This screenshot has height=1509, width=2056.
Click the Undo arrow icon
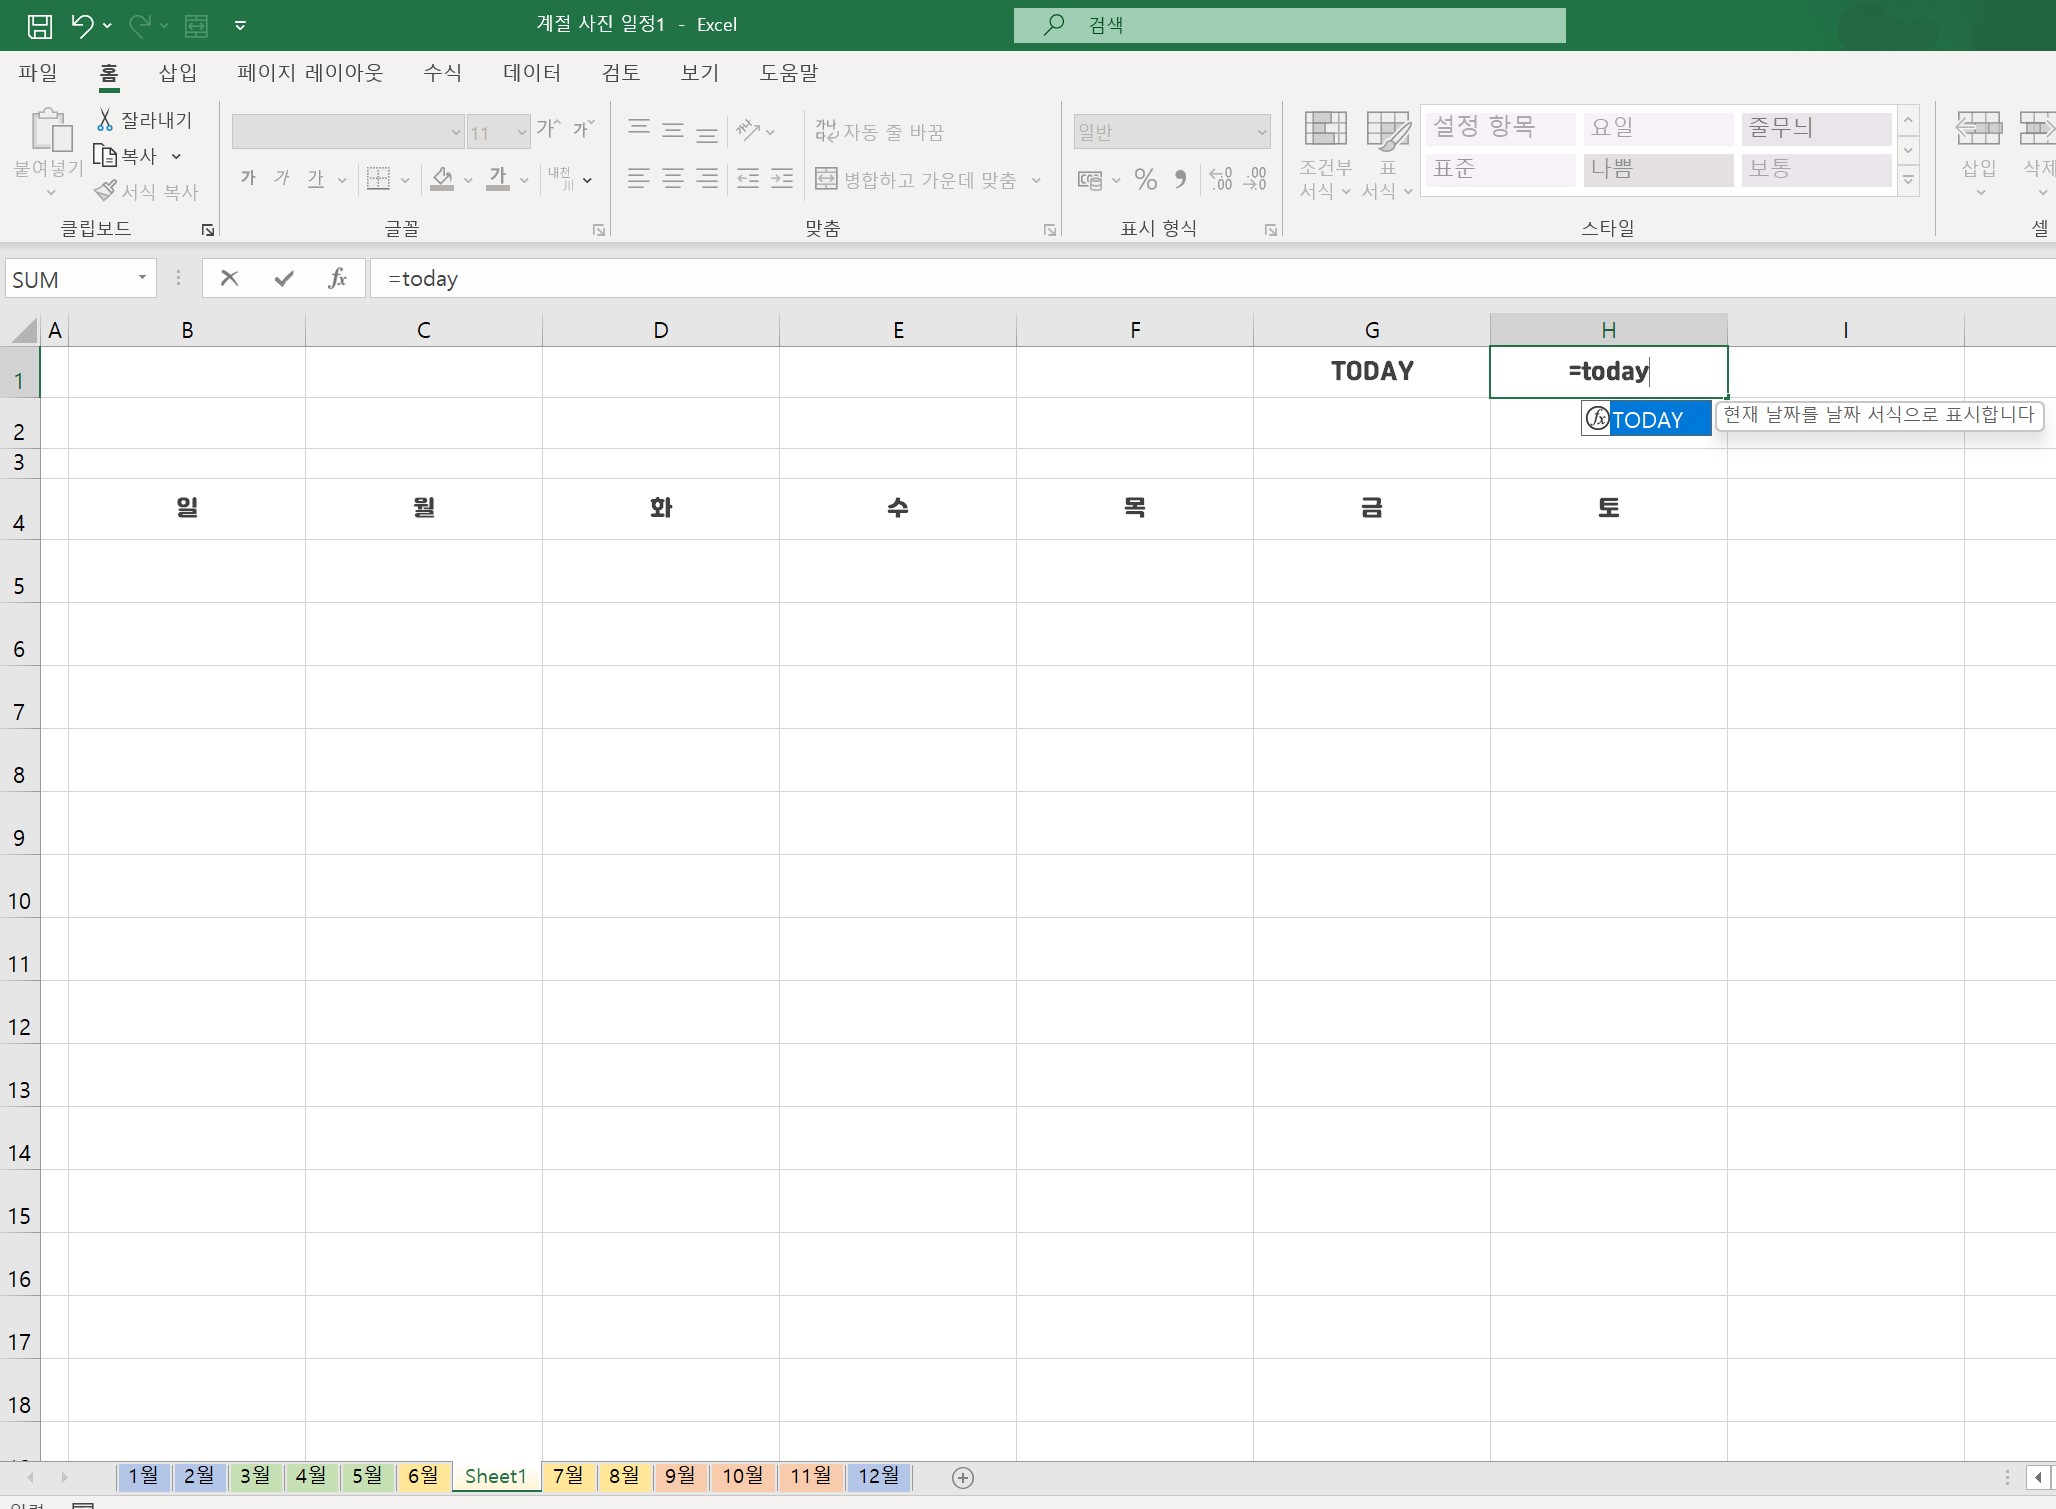pos(82,25)
